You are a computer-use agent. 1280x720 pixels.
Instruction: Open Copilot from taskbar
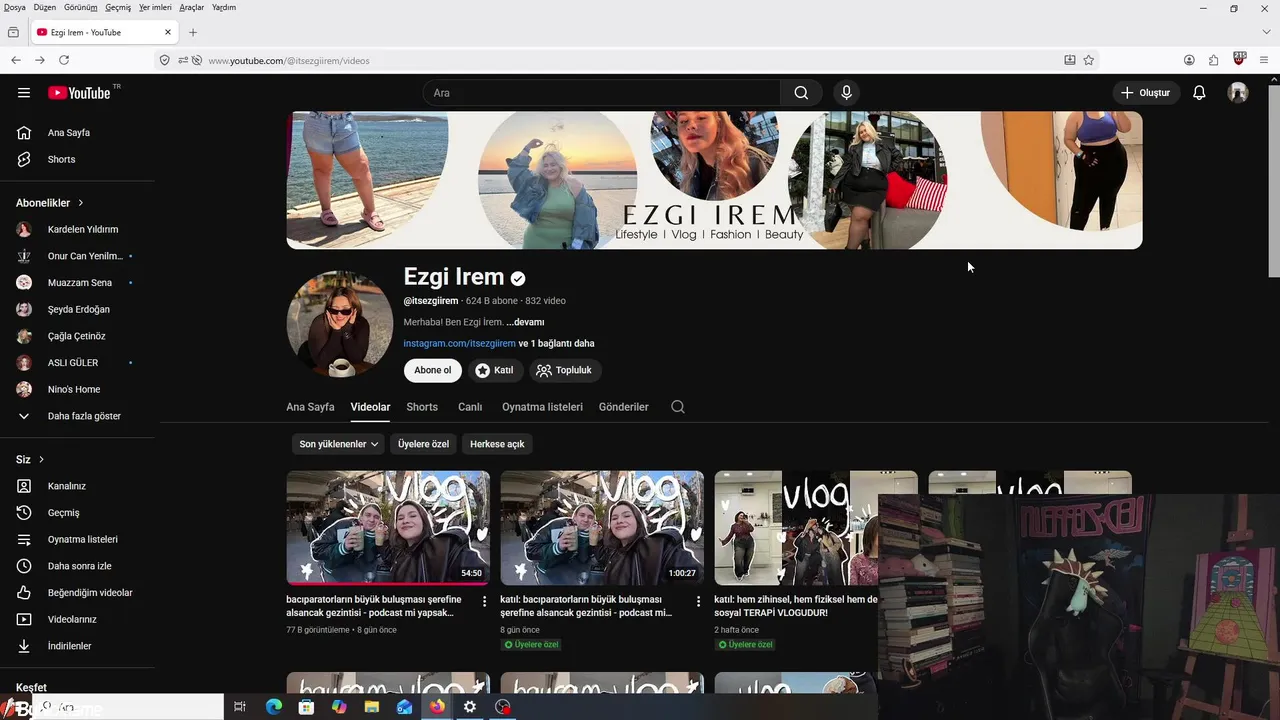(339, 707)
